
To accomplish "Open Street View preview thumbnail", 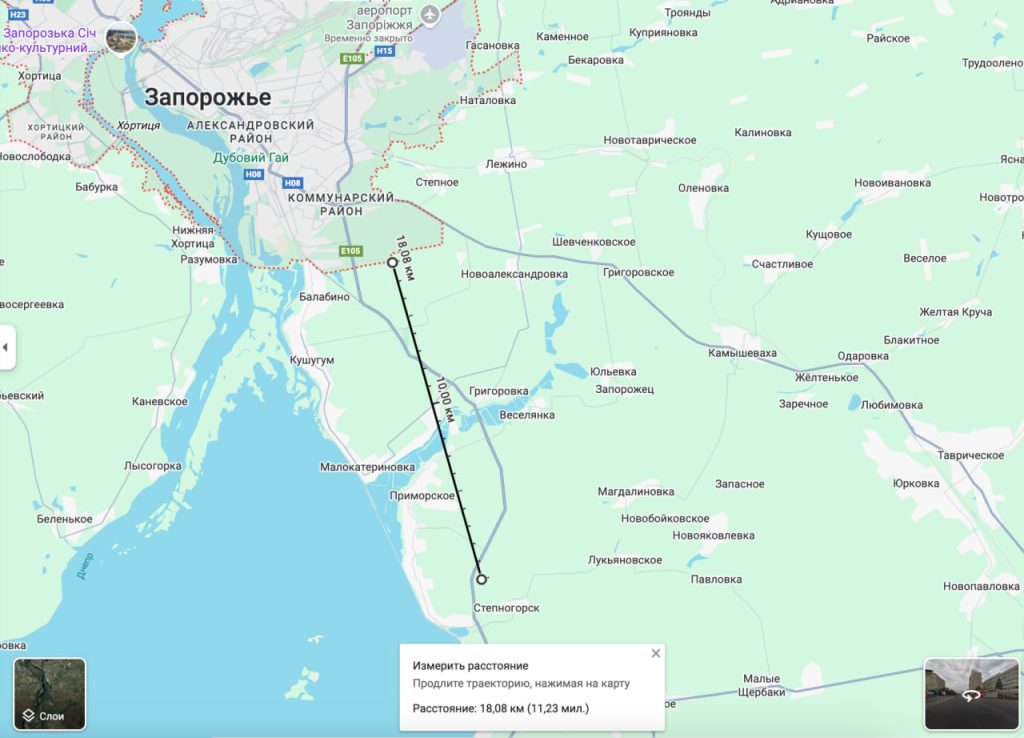I will click(971, 694).
